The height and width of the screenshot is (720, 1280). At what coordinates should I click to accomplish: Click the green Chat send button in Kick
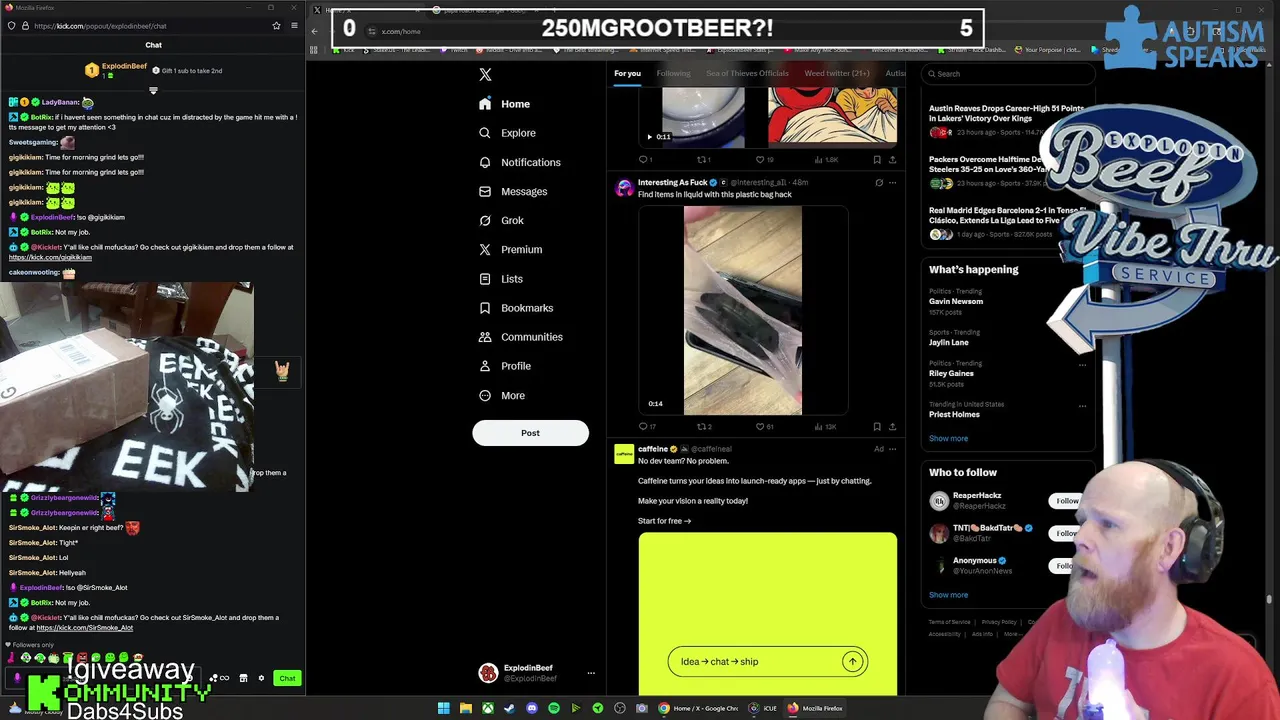click(287, 679)
